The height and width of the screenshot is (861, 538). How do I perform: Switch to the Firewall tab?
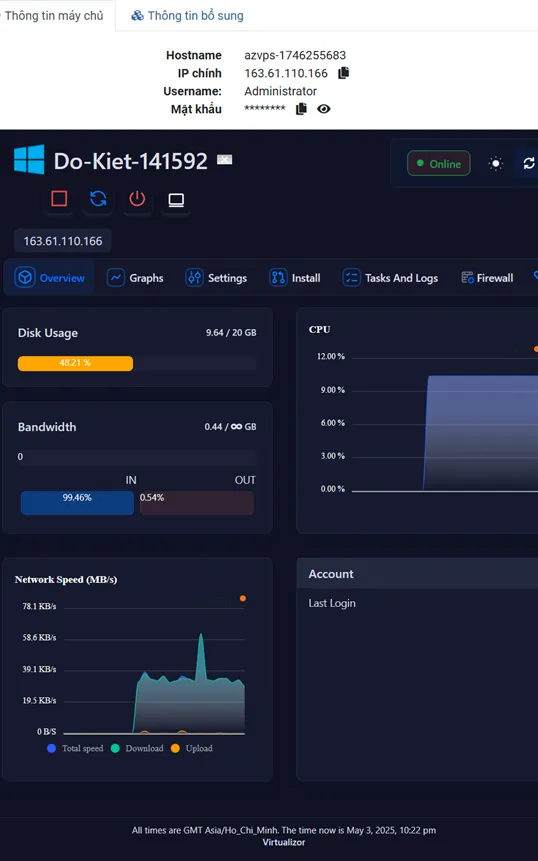click(487, 278)
